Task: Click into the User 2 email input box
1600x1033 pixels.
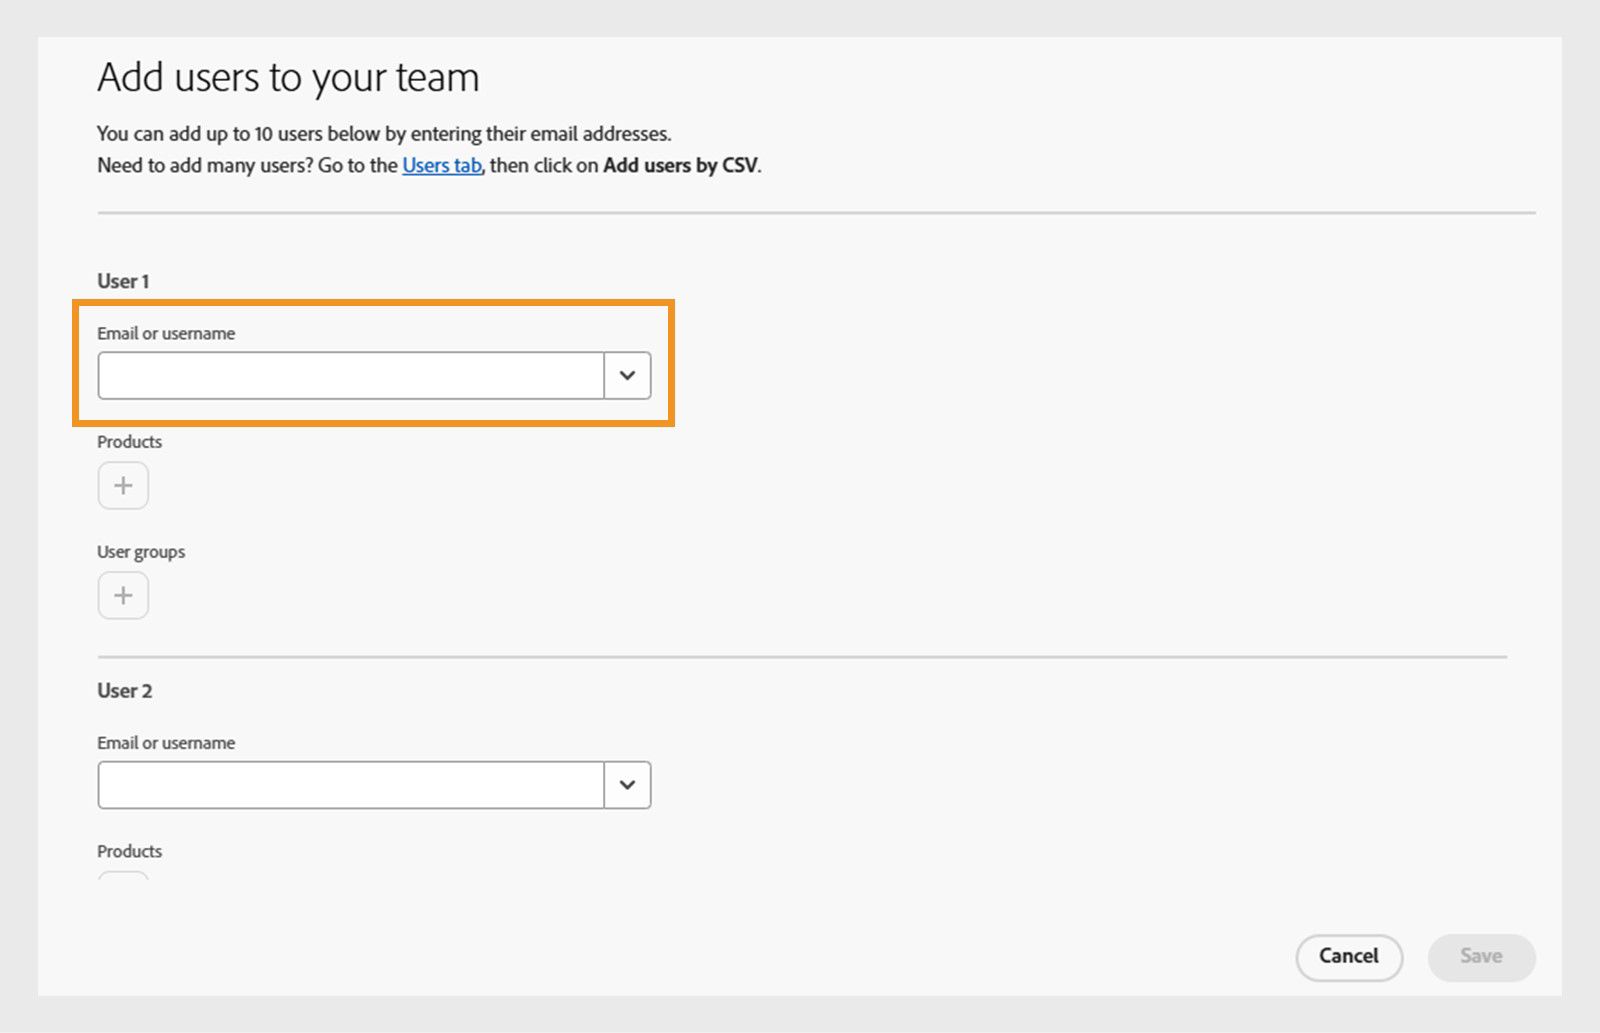Action: pos(351,785)
